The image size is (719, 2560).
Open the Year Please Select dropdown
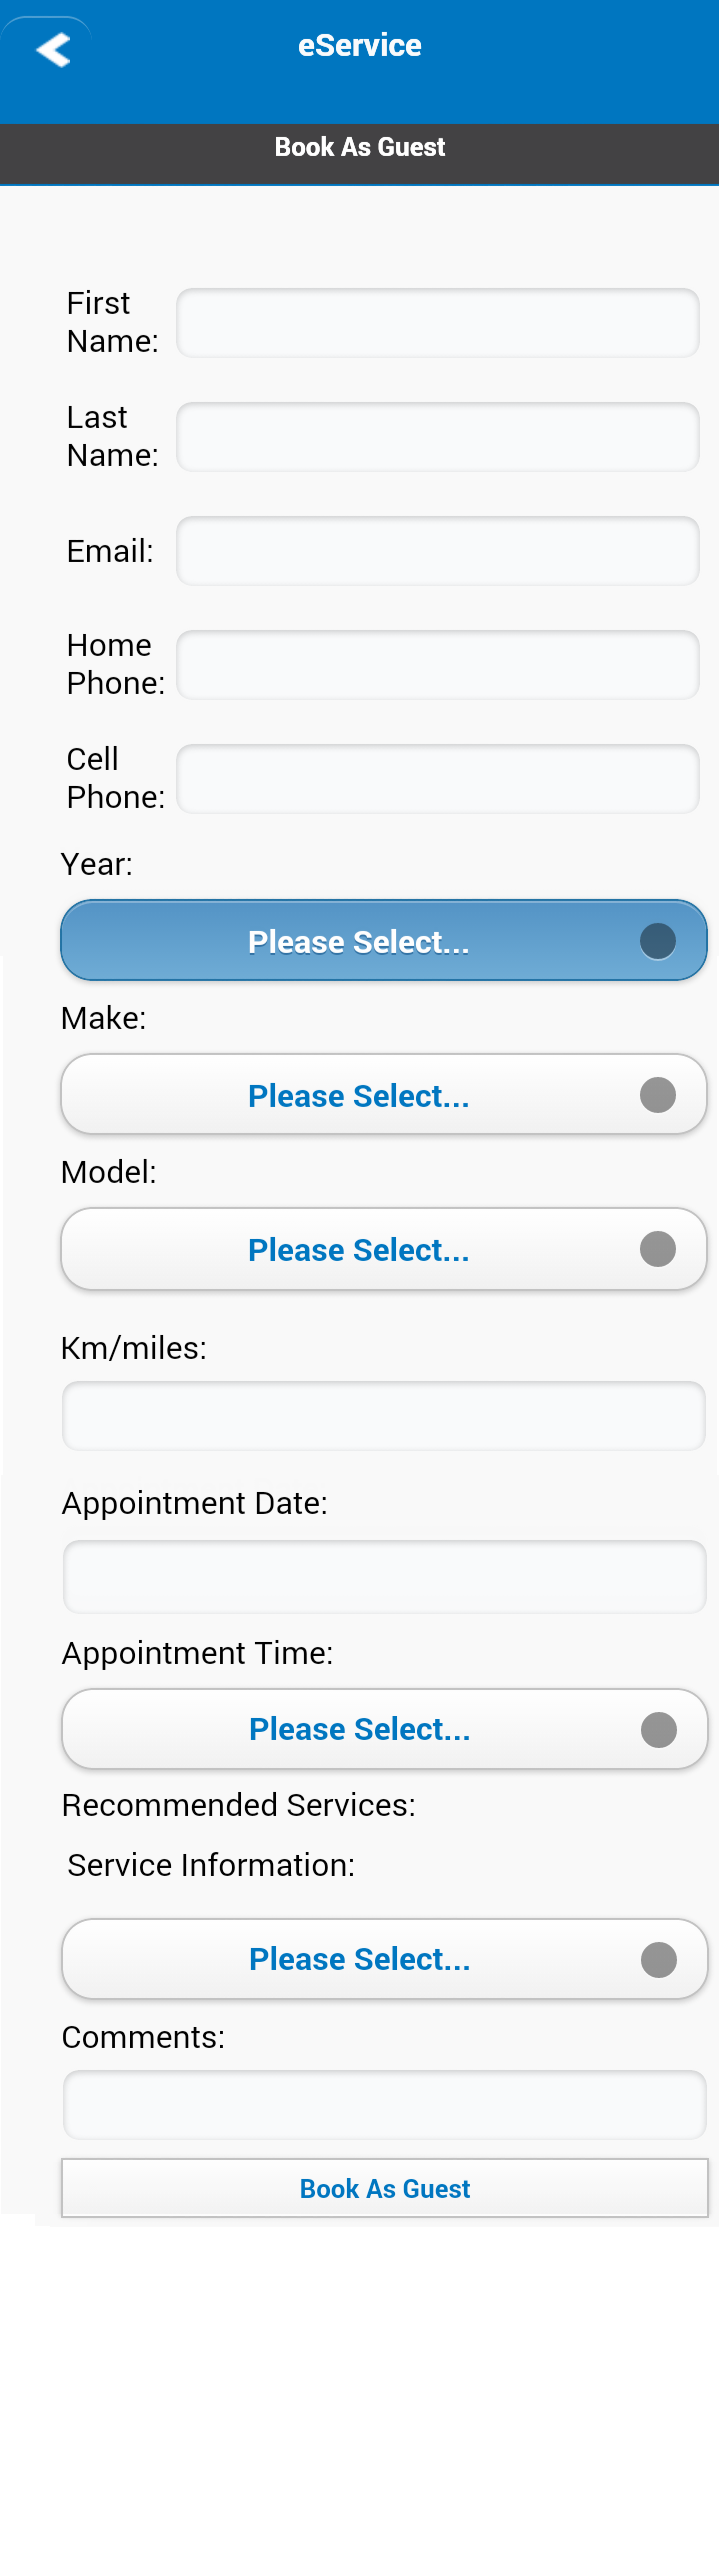coord(360,941)
